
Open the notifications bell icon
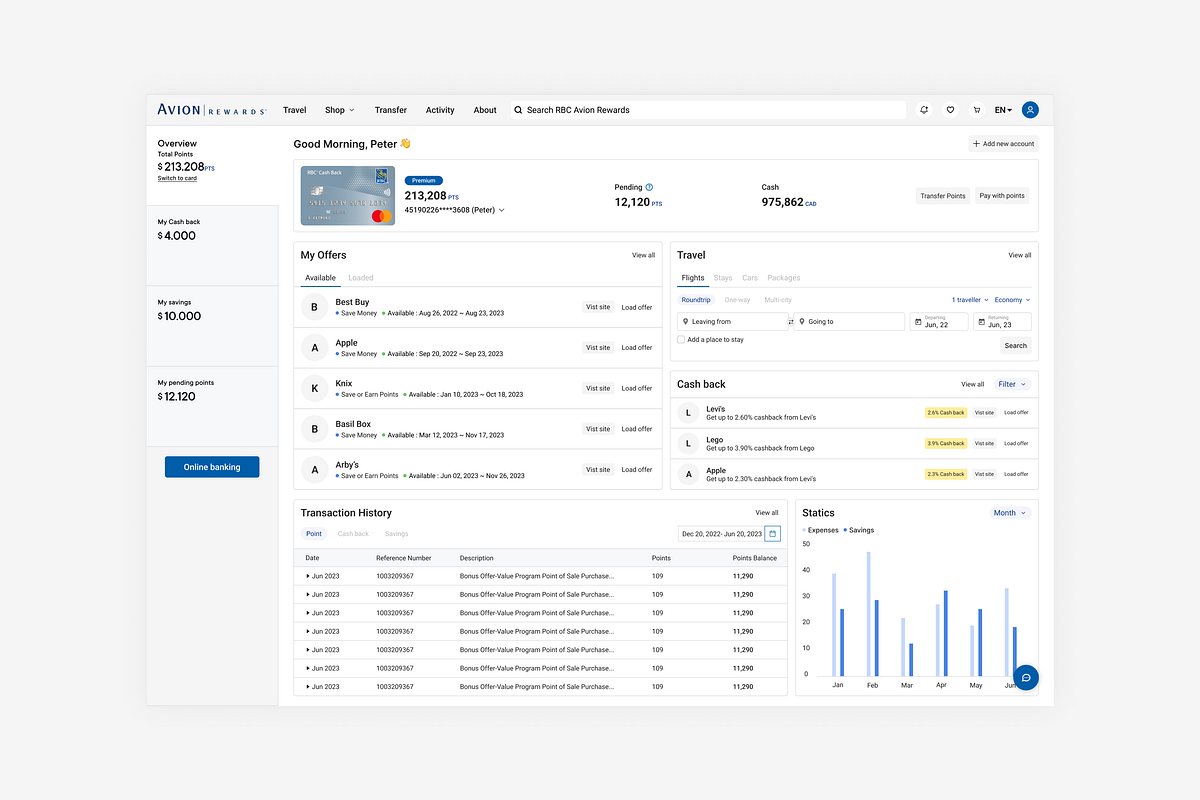(x=924, y=110)
